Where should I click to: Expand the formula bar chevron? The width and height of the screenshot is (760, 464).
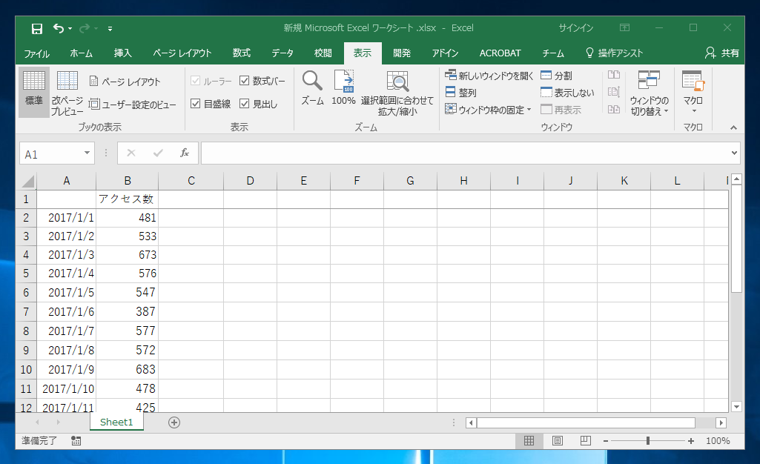click(x=734, y=153)
